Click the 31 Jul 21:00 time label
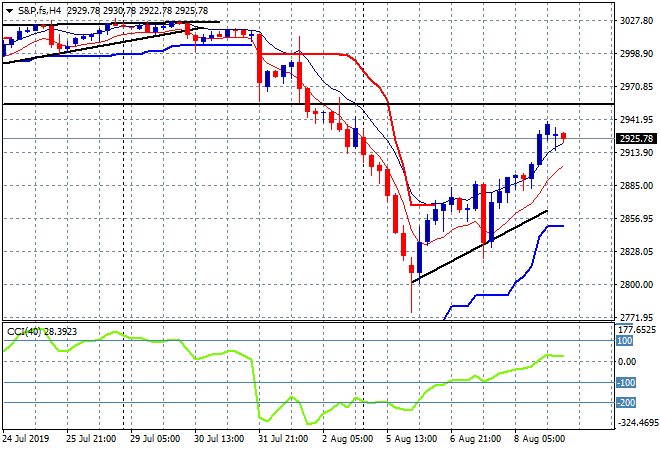 coord(283,439)
